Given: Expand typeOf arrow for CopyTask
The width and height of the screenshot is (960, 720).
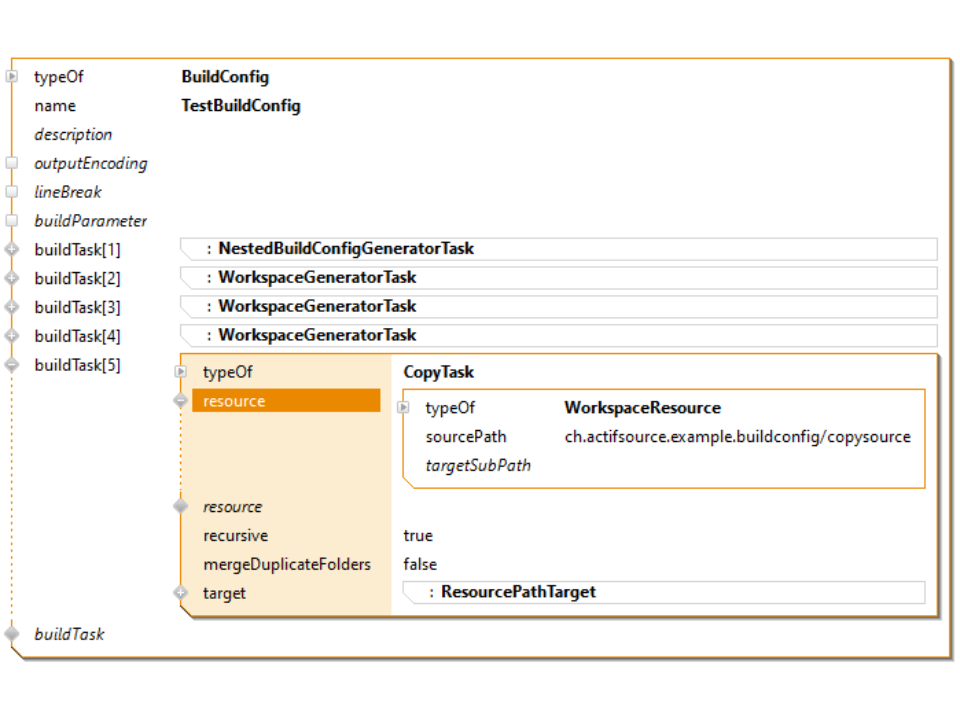Looking at the screenshot, I should [181, 372].
